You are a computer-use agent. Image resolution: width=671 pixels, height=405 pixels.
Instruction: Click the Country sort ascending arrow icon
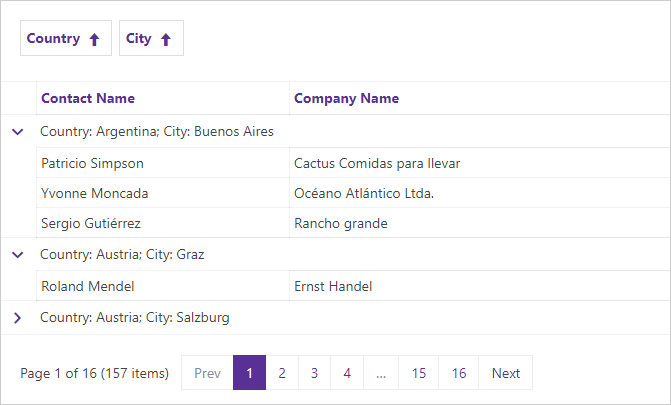coord(95,39)
